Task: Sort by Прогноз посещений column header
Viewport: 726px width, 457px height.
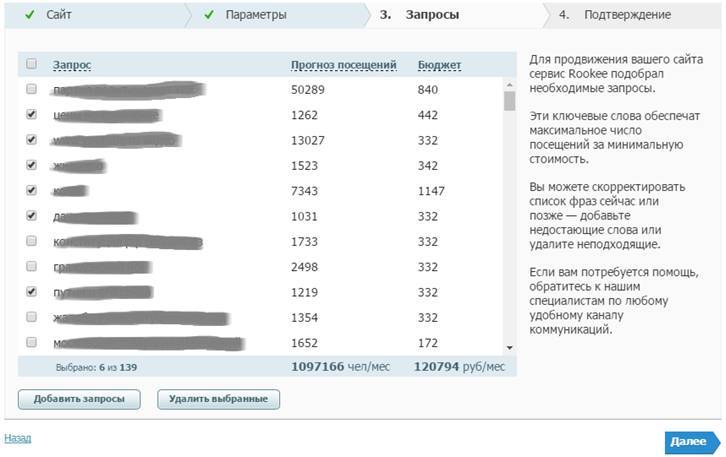Action: [x=343, y=65]
